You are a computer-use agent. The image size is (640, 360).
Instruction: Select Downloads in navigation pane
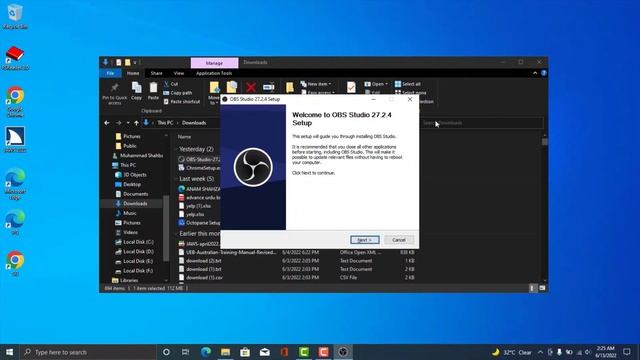(x=131, y=204)
